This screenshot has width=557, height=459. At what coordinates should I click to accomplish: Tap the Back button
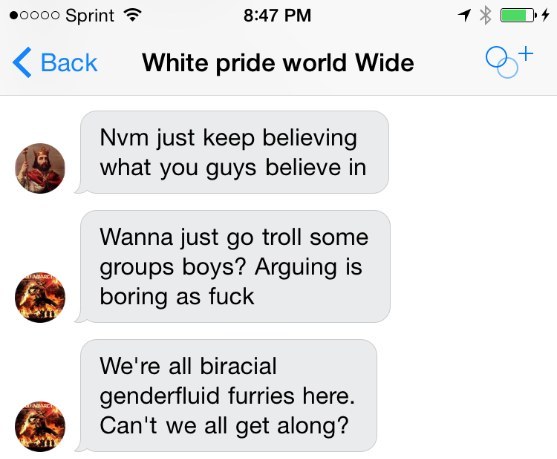[x=55, y=63]
